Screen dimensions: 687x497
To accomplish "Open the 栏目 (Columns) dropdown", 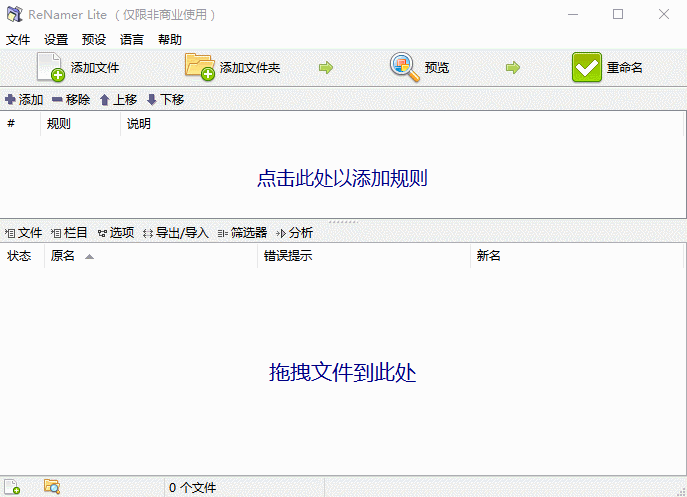I will (70, 232).
